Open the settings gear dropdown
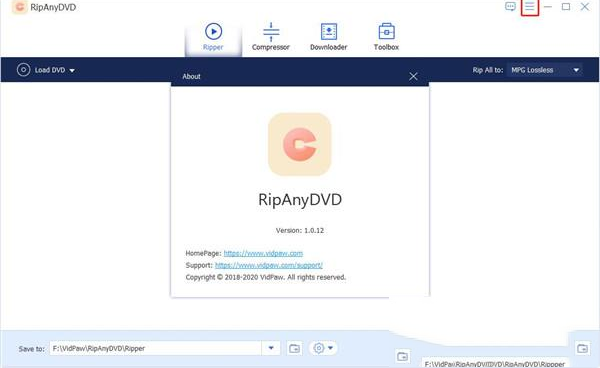 323,348
